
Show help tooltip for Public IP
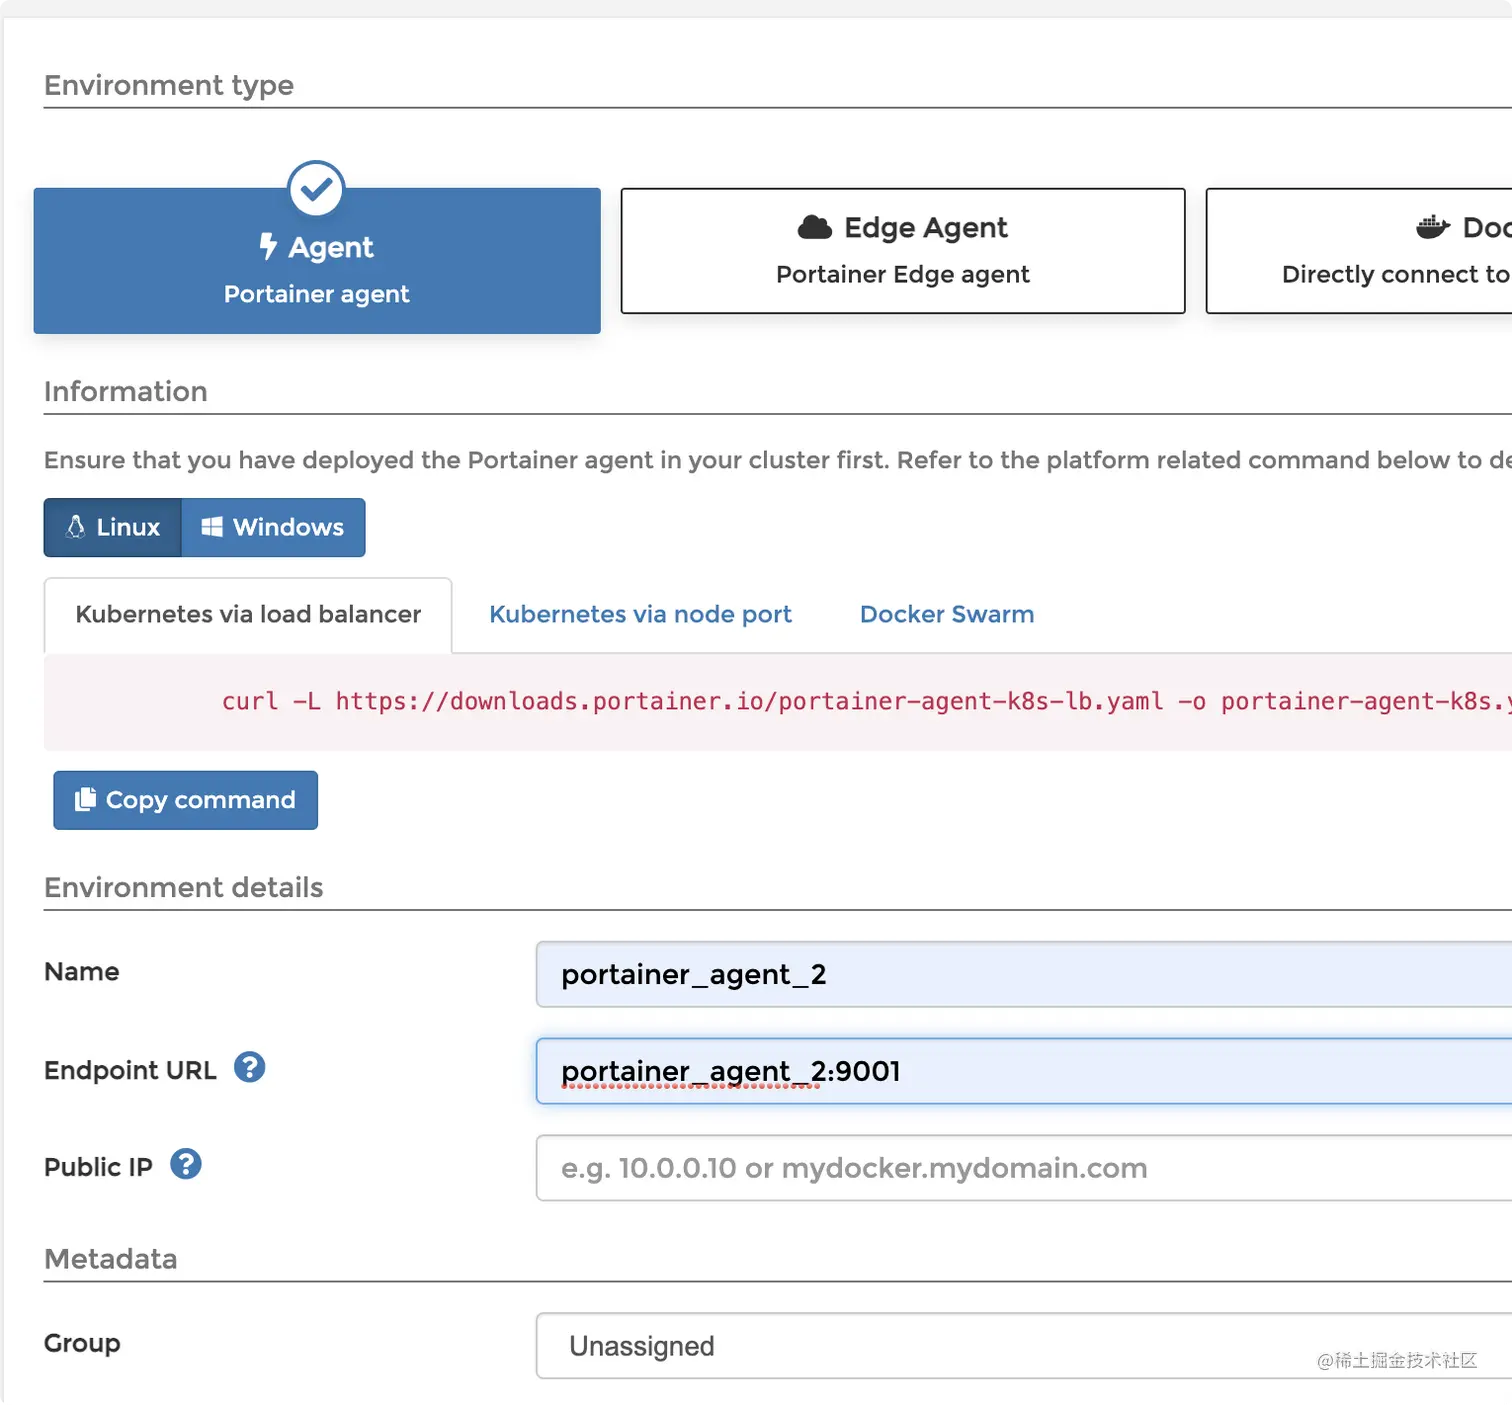(186, 1165)
